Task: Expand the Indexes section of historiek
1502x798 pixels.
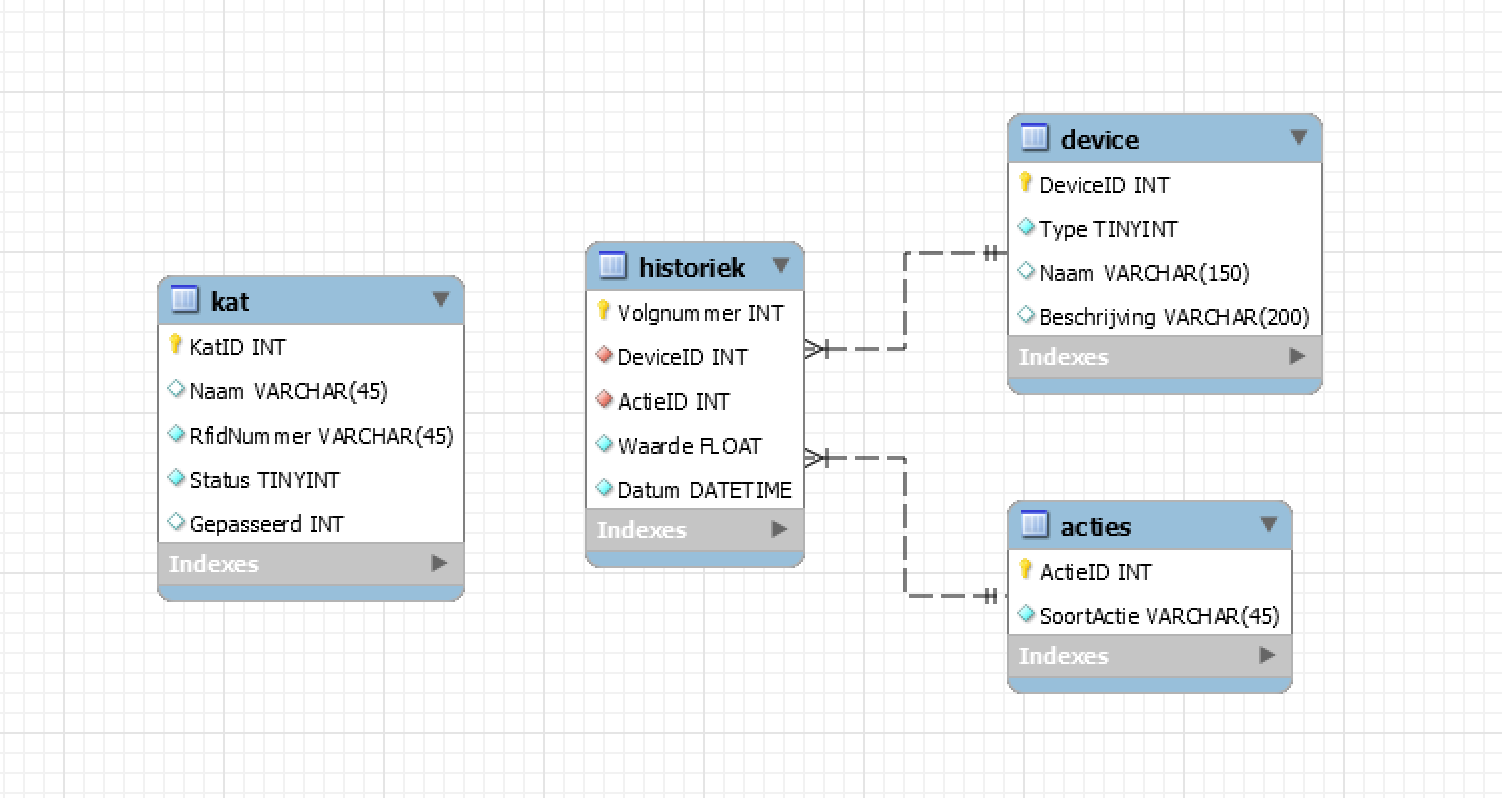Action: 779,529
